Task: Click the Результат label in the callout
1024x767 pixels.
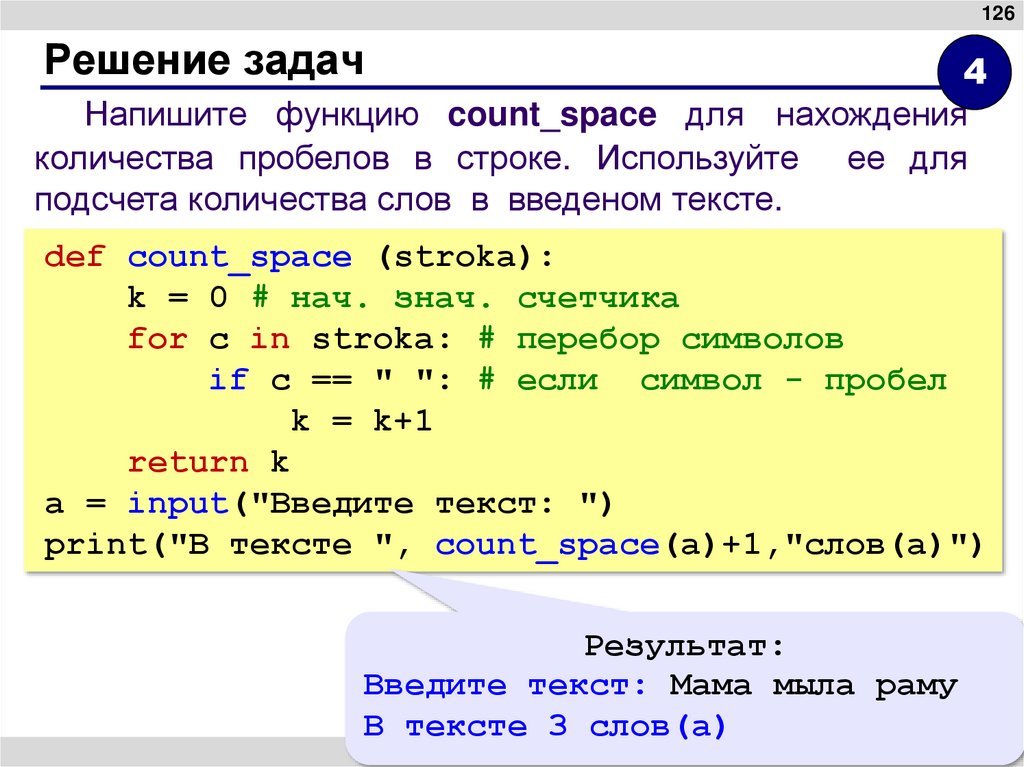Action: tap(686, 645)
